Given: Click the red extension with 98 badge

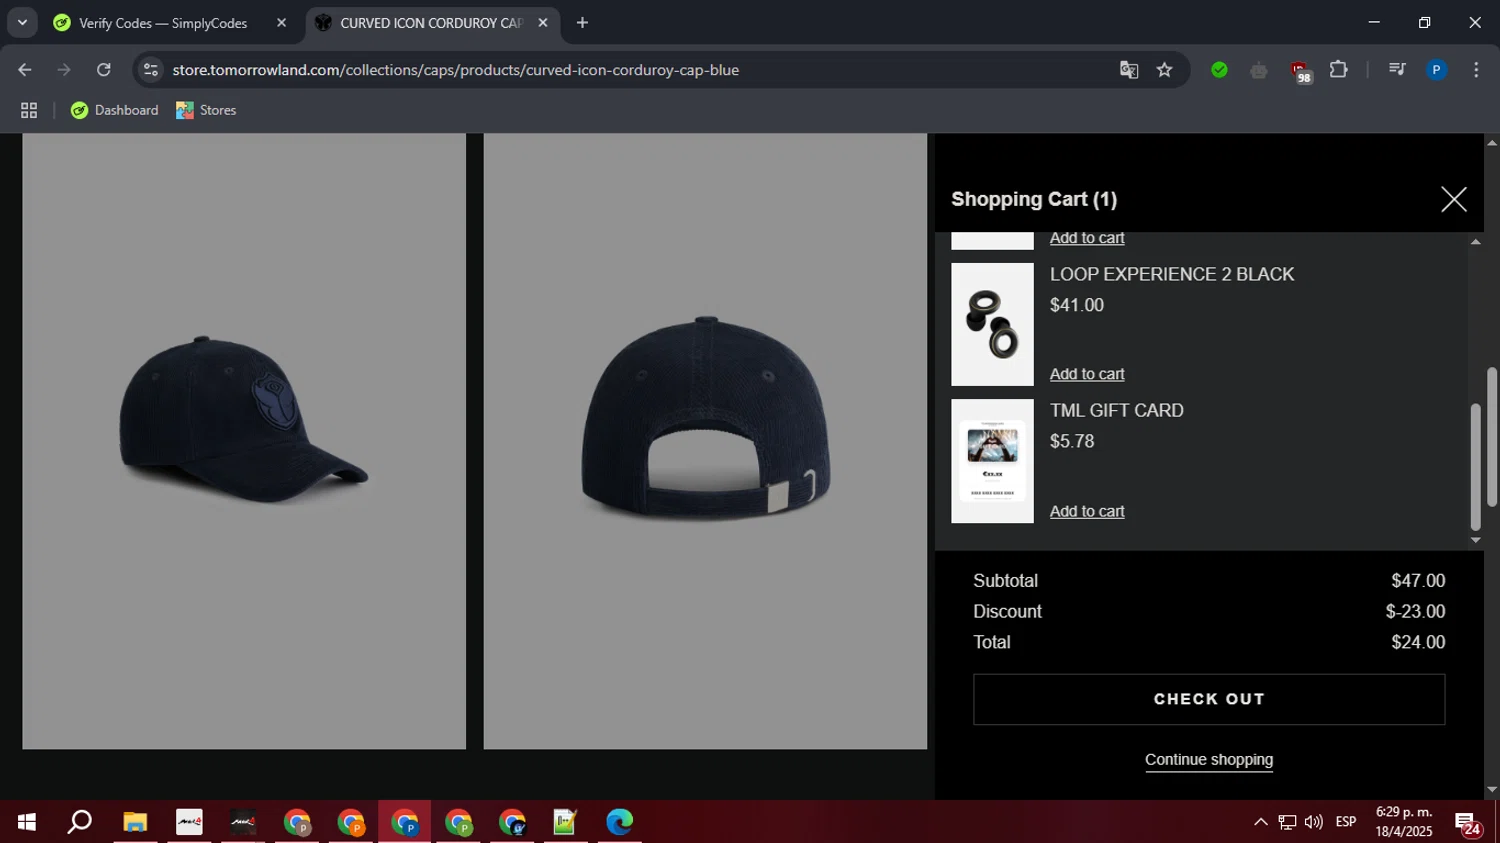Looking at the screenshot, I should [x=1300, y=71].
